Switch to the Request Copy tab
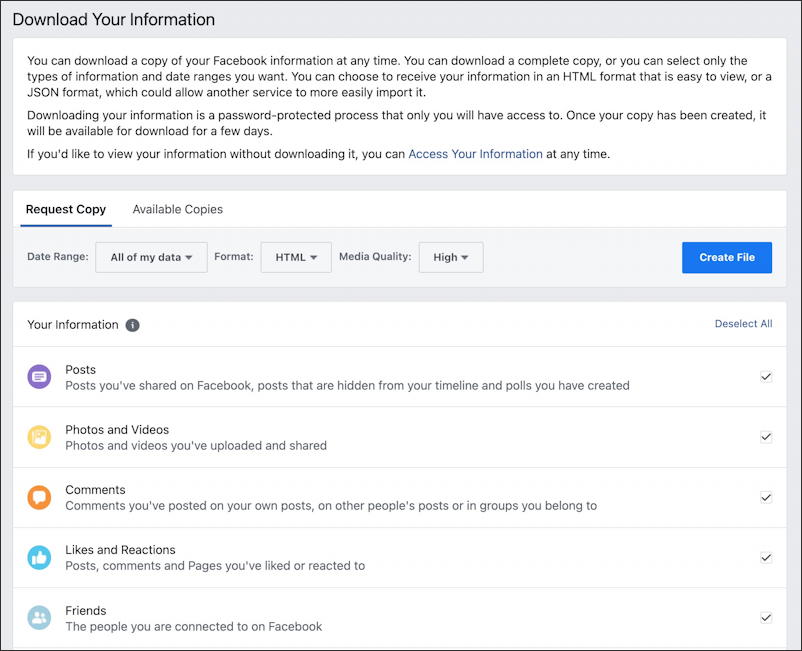The image size is (802, 651). [x=66, y=210]
